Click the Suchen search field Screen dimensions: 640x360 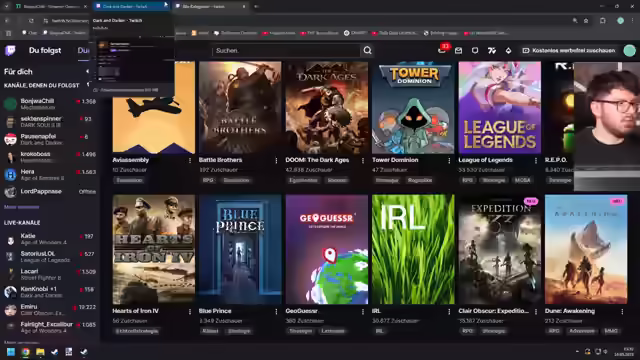click(x=286, y=51)
